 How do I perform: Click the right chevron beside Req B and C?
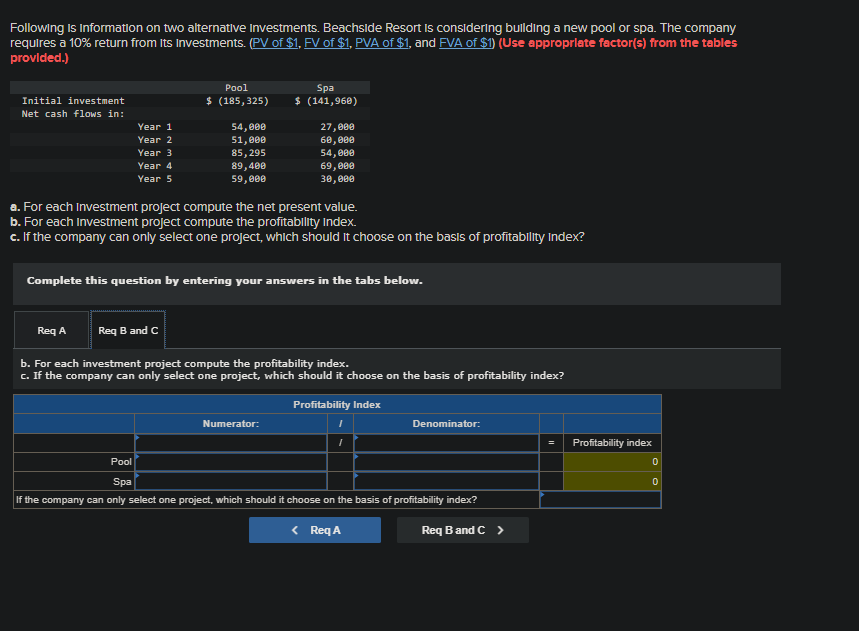click(500, 530)
